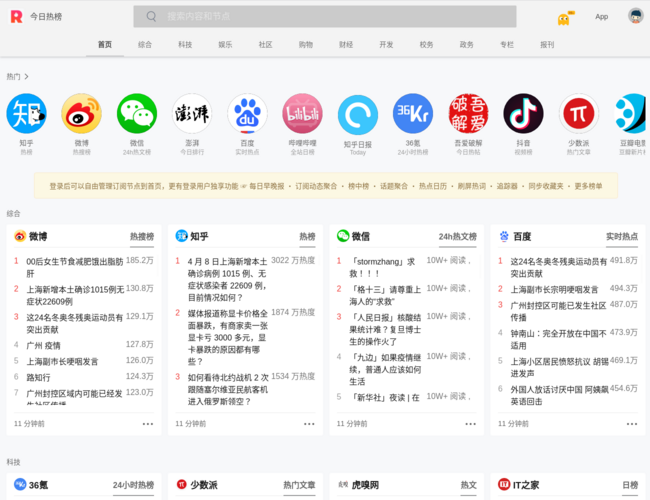Image resolution: width=650 pixels, height=500 pixels.
Task: Click the search content input field
Action: (x=325, y=17)
